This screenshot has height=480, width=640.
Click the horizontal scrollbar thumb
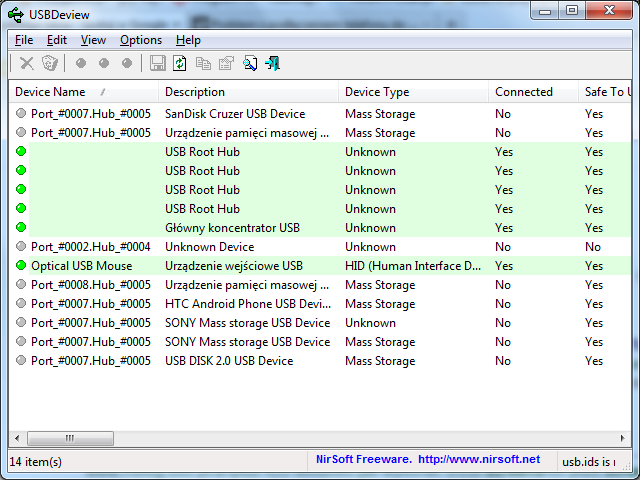tap(70, 438)
